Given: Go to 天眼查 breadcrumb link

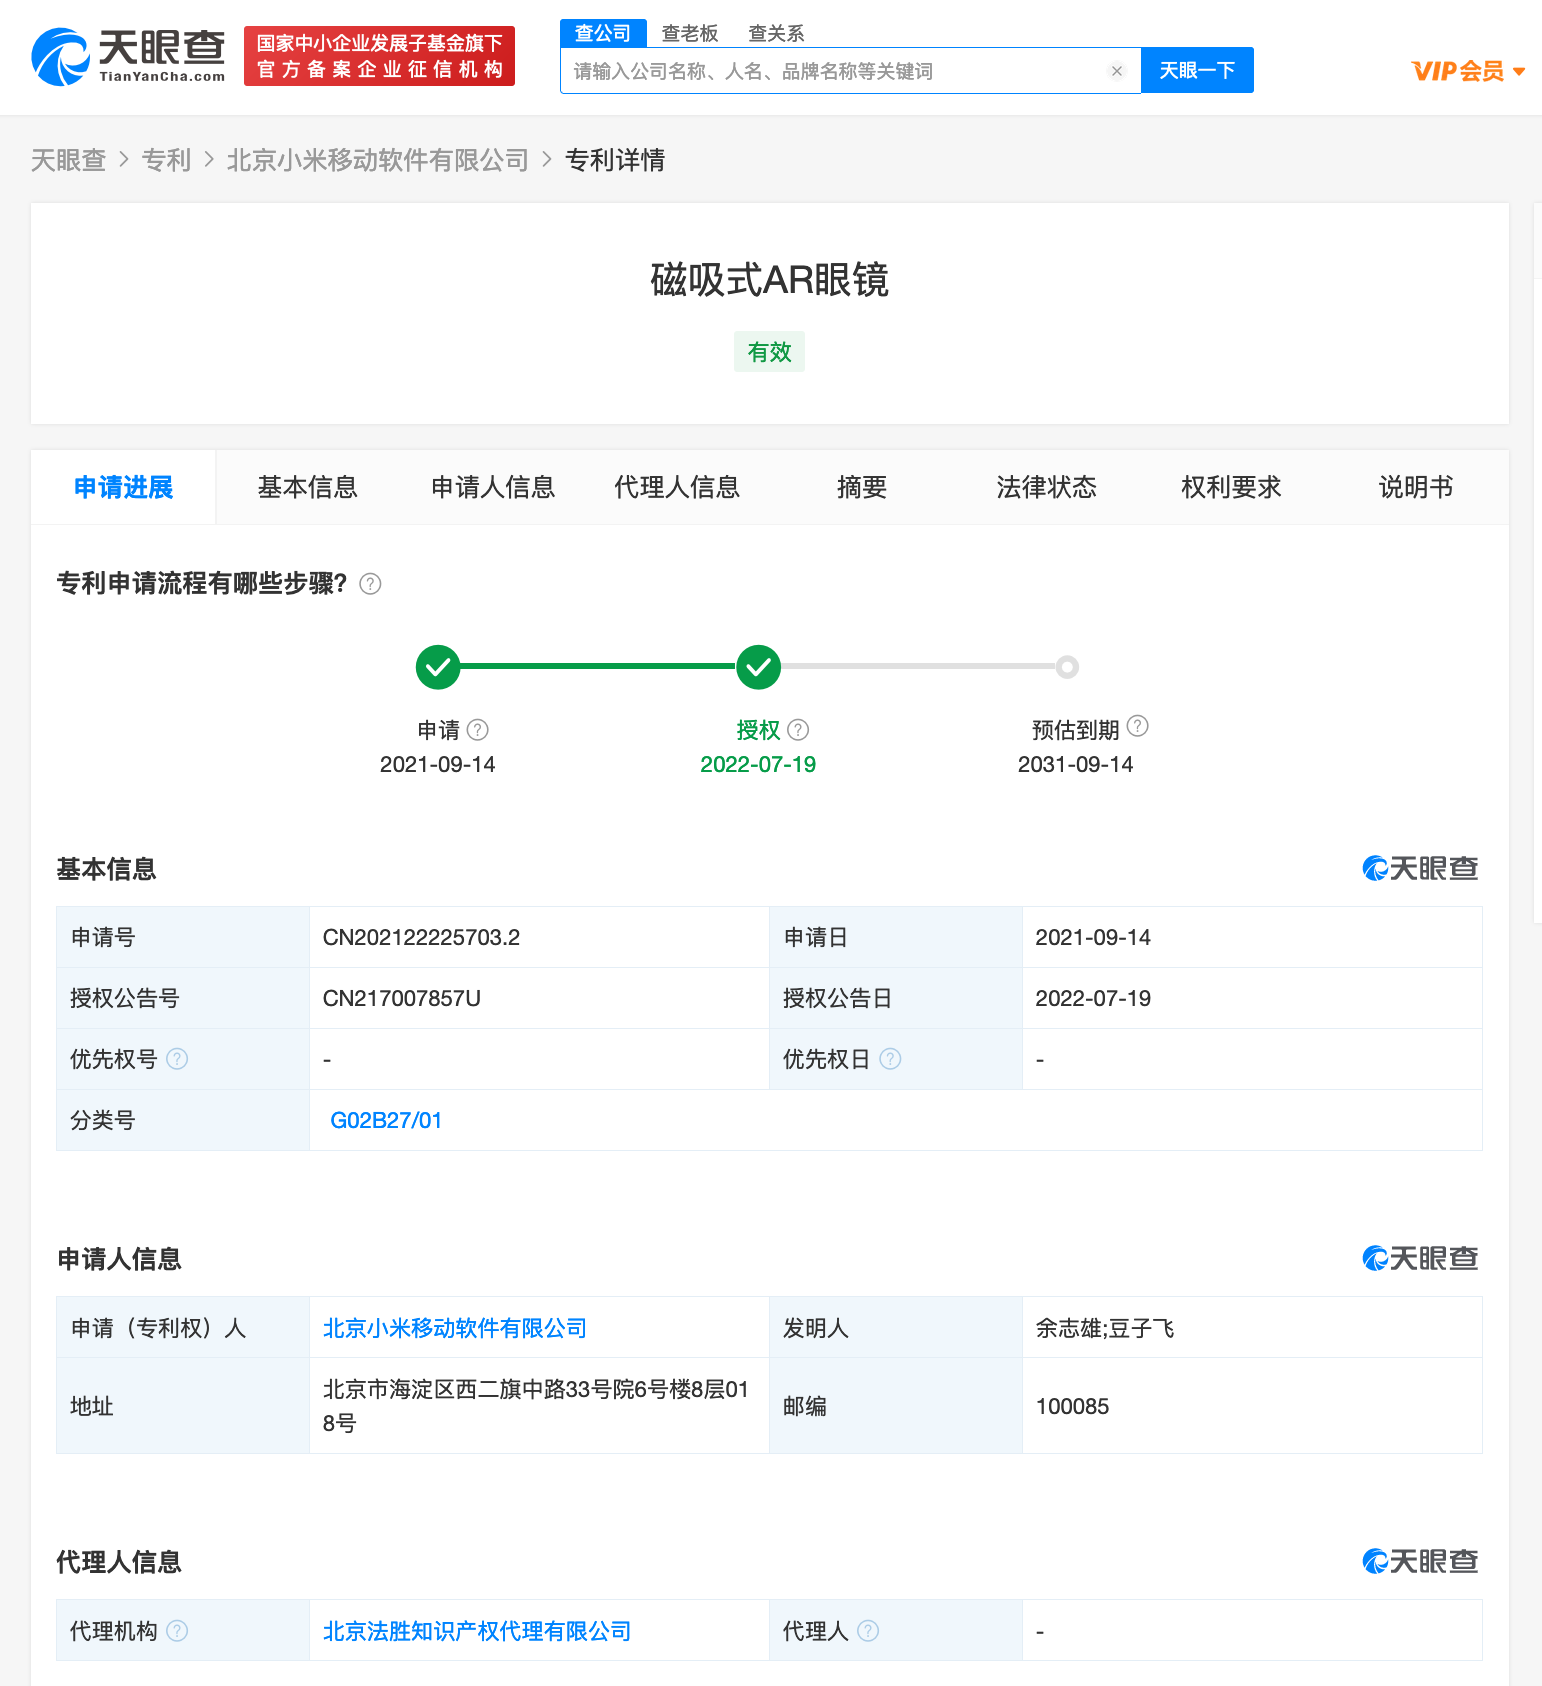Looking at the screenshot, I should (x=68, y=160).
